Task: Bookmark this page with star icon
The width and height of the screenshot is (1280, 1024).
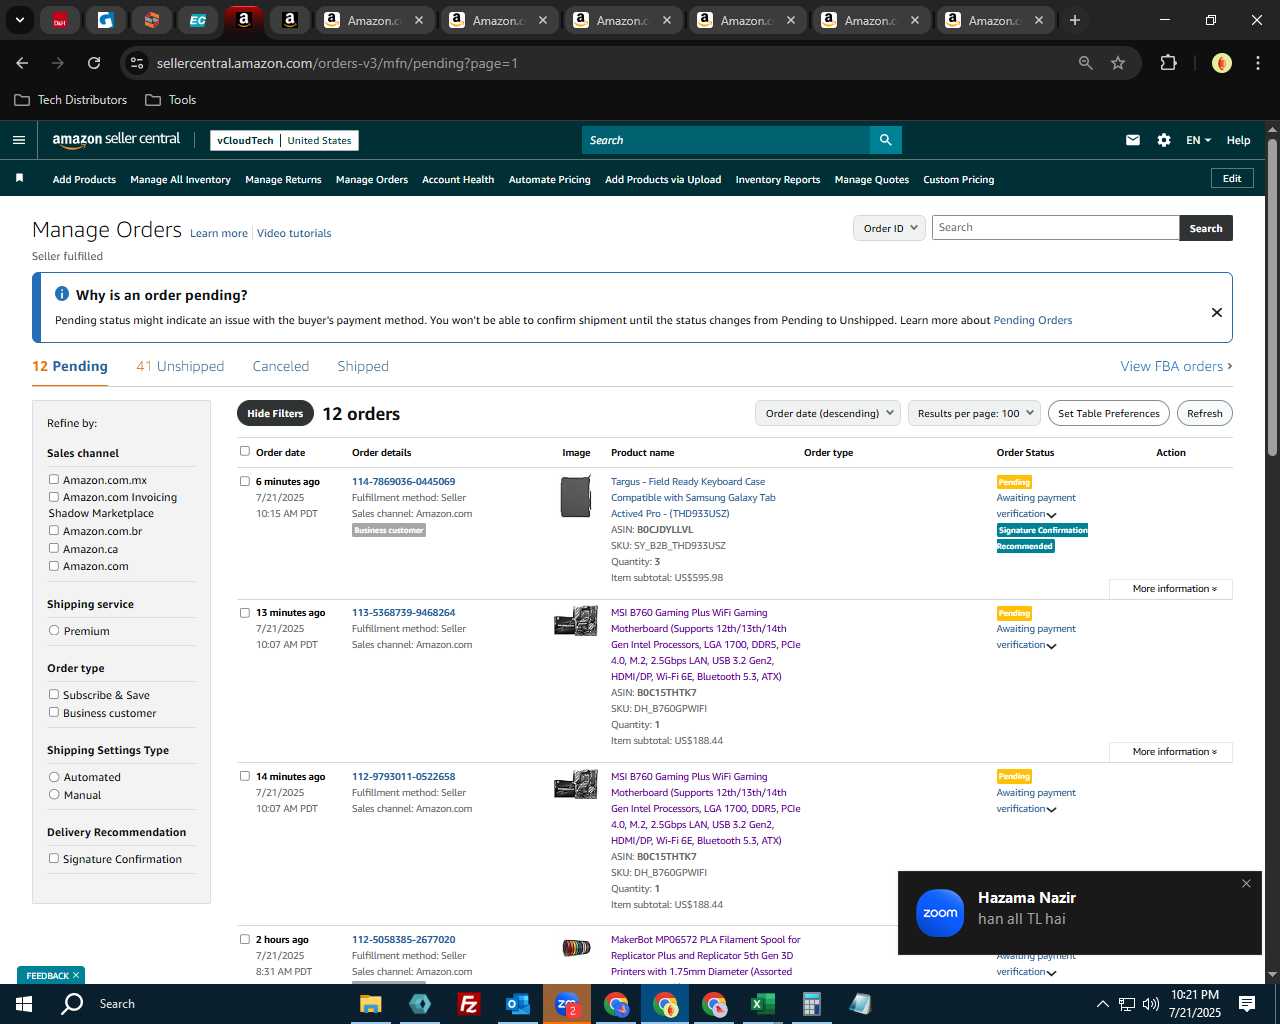Action: (x=1118, y=63)
